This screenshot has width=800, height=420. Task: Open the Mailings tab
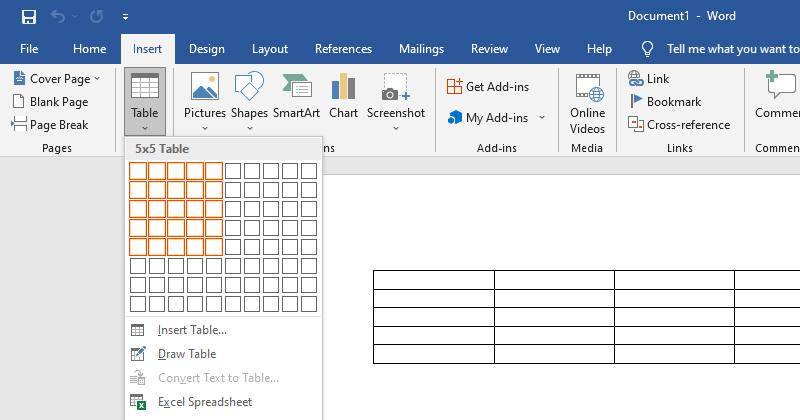click(421, 49)
